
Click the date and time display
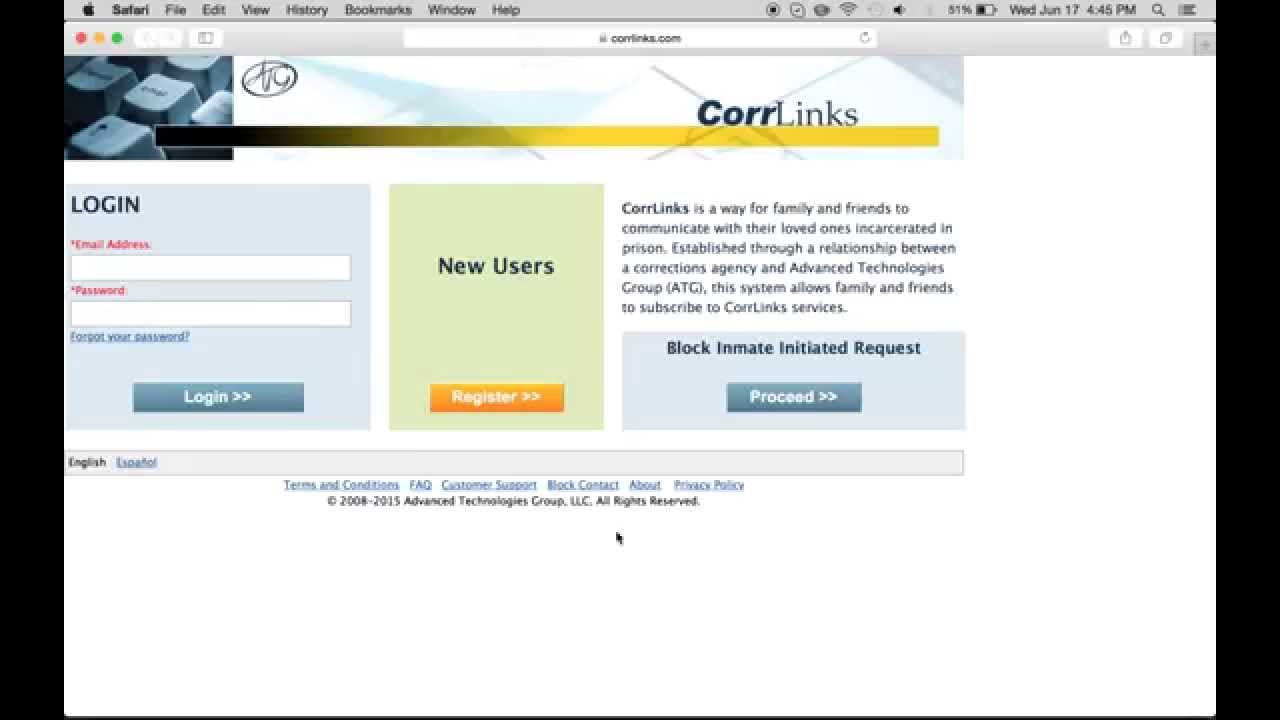(1072, 10)
